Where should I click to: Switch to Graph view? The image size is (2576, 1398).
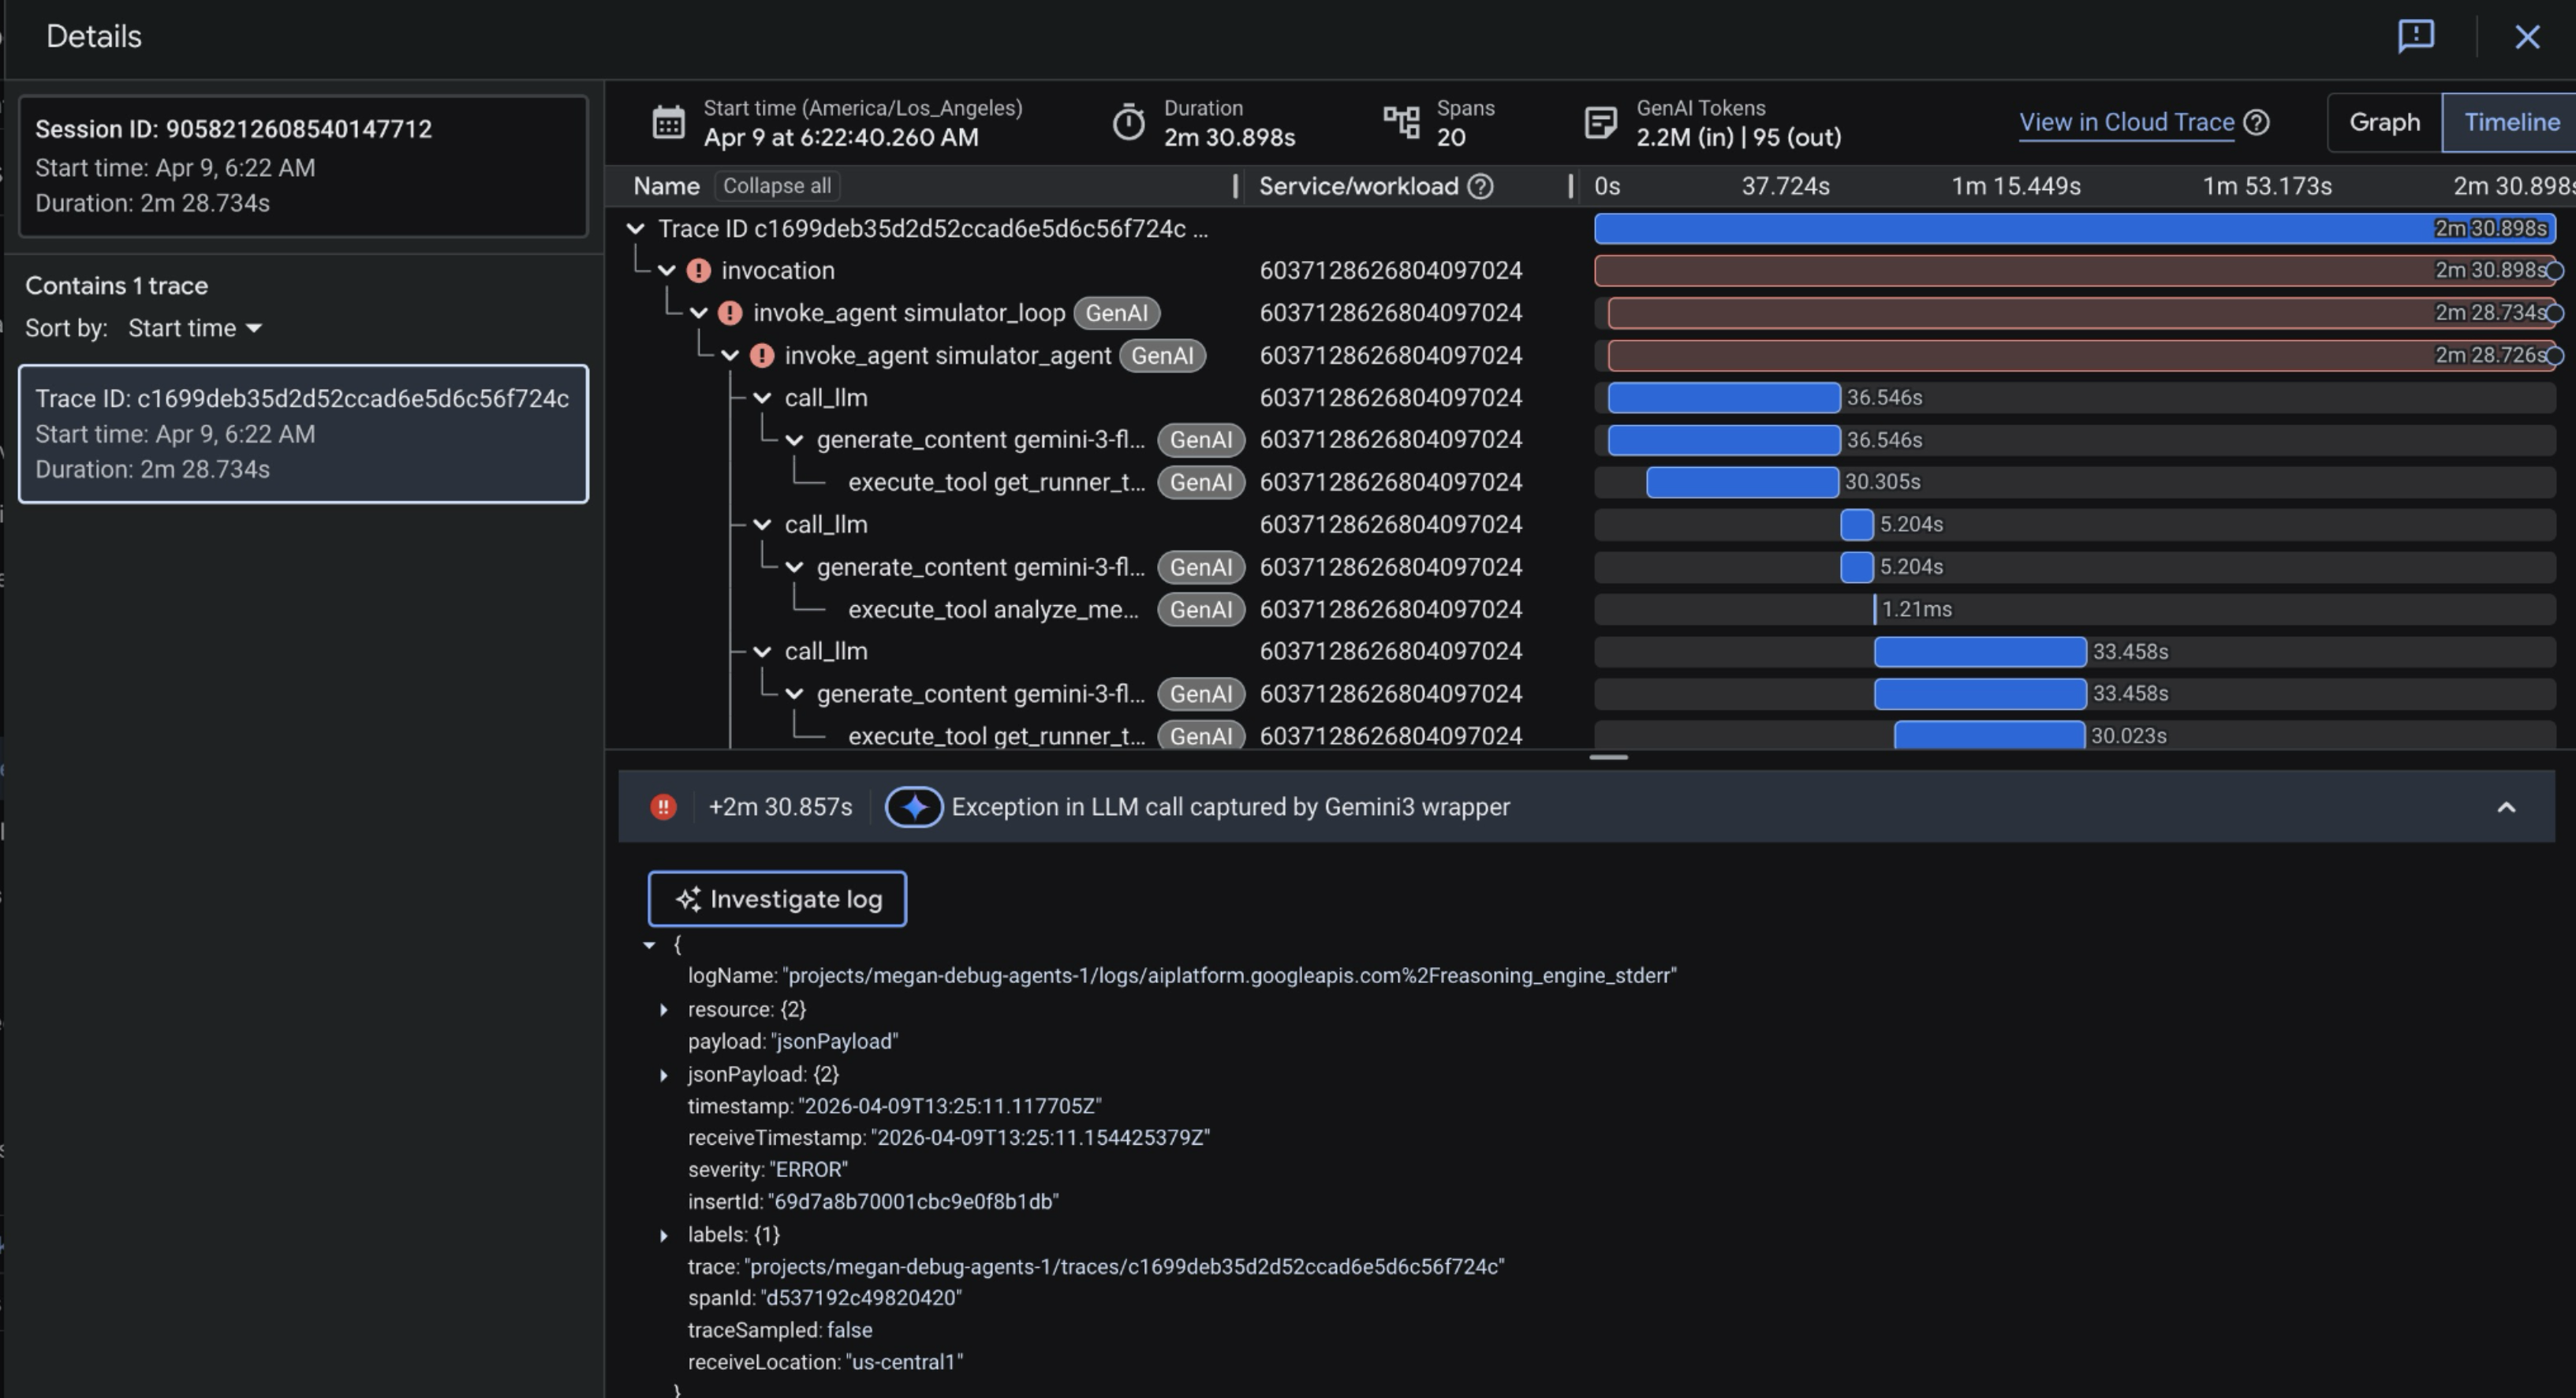(x=2384, y=123)
